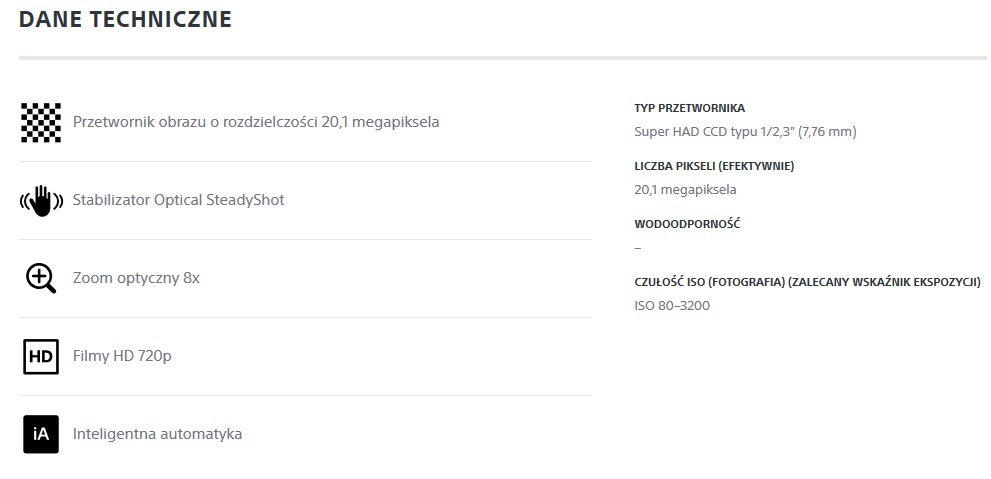Click the dash value under WODOODPORNOŚĆ
Viewport: 991px width, 479px height.
click(638, 247)
